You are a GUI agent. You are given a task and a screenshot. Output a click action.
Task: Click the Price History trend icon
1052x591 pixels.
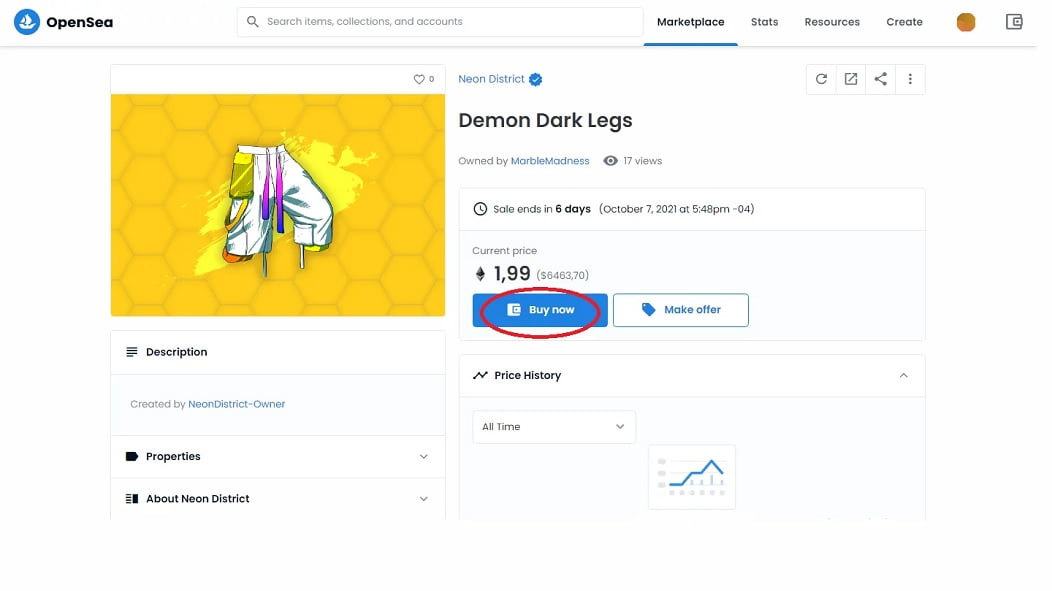pyautogui.click(x=480, y=376)
